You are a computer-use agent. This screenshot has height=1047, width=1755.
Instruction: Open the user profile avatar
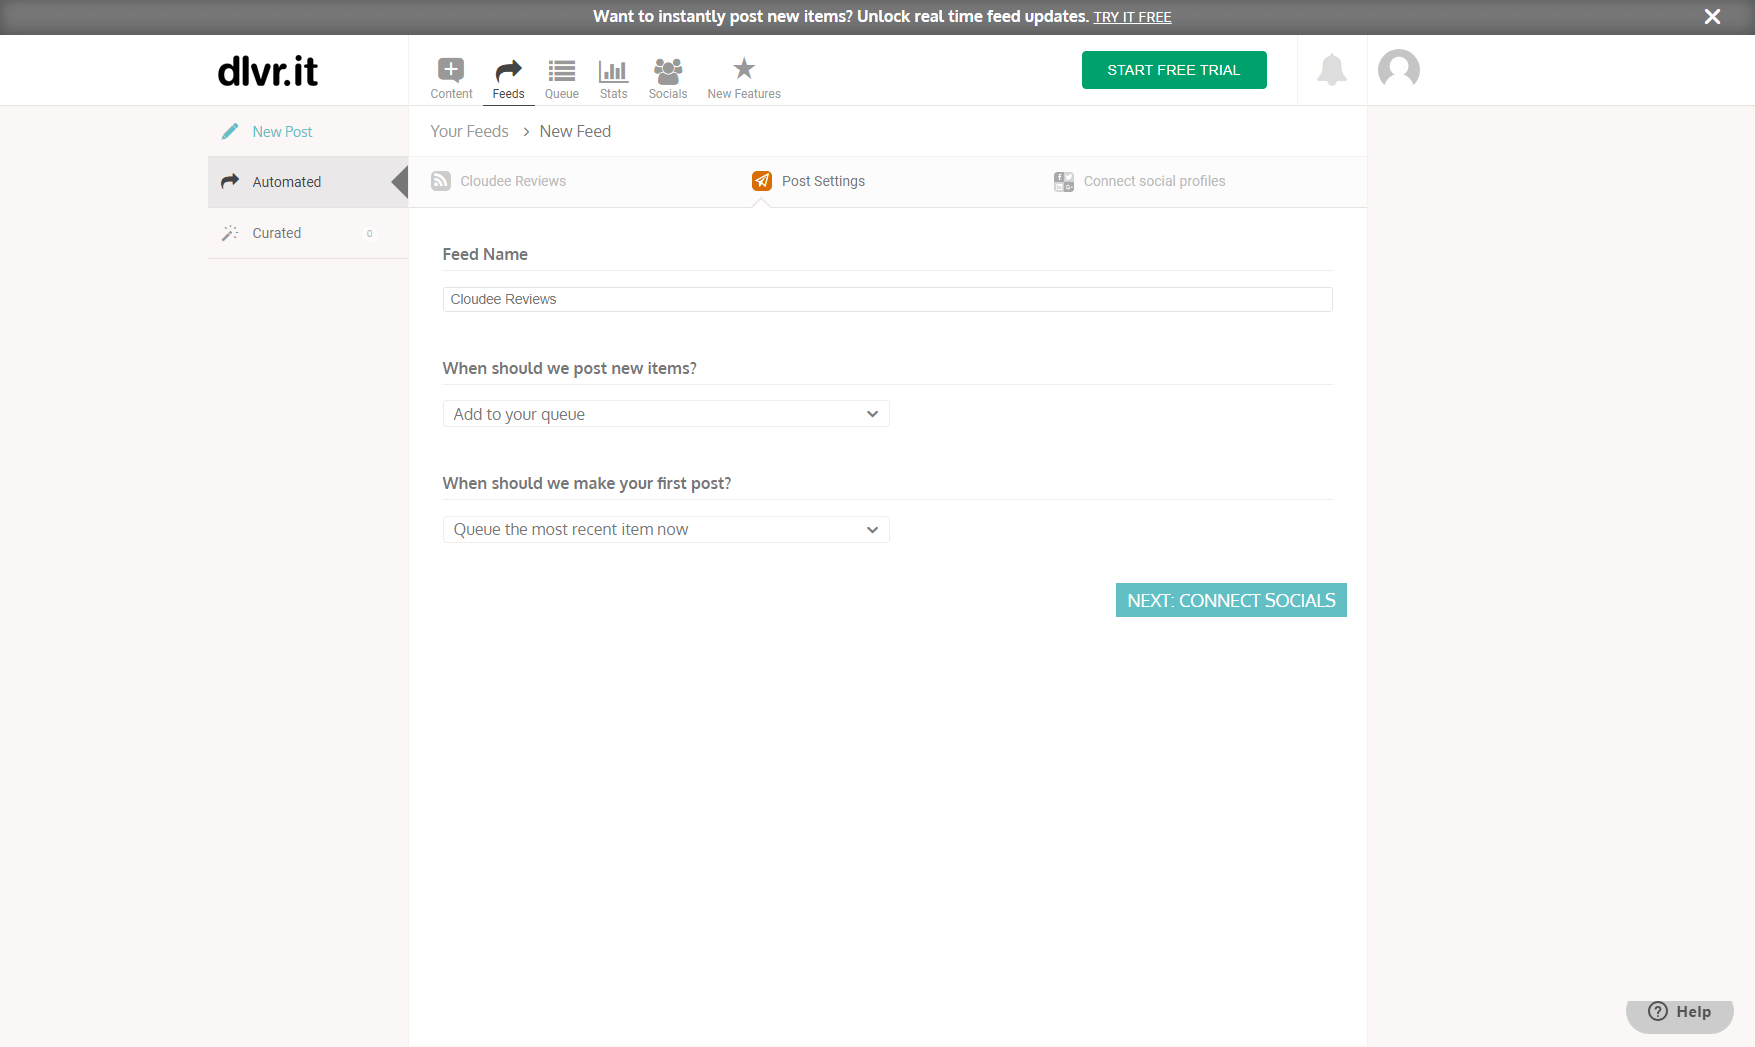[1398, 70]
